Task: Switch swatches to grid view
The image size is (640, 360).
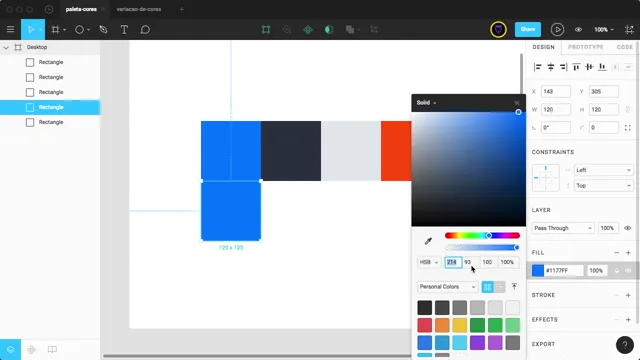Action: pos(487,287)
